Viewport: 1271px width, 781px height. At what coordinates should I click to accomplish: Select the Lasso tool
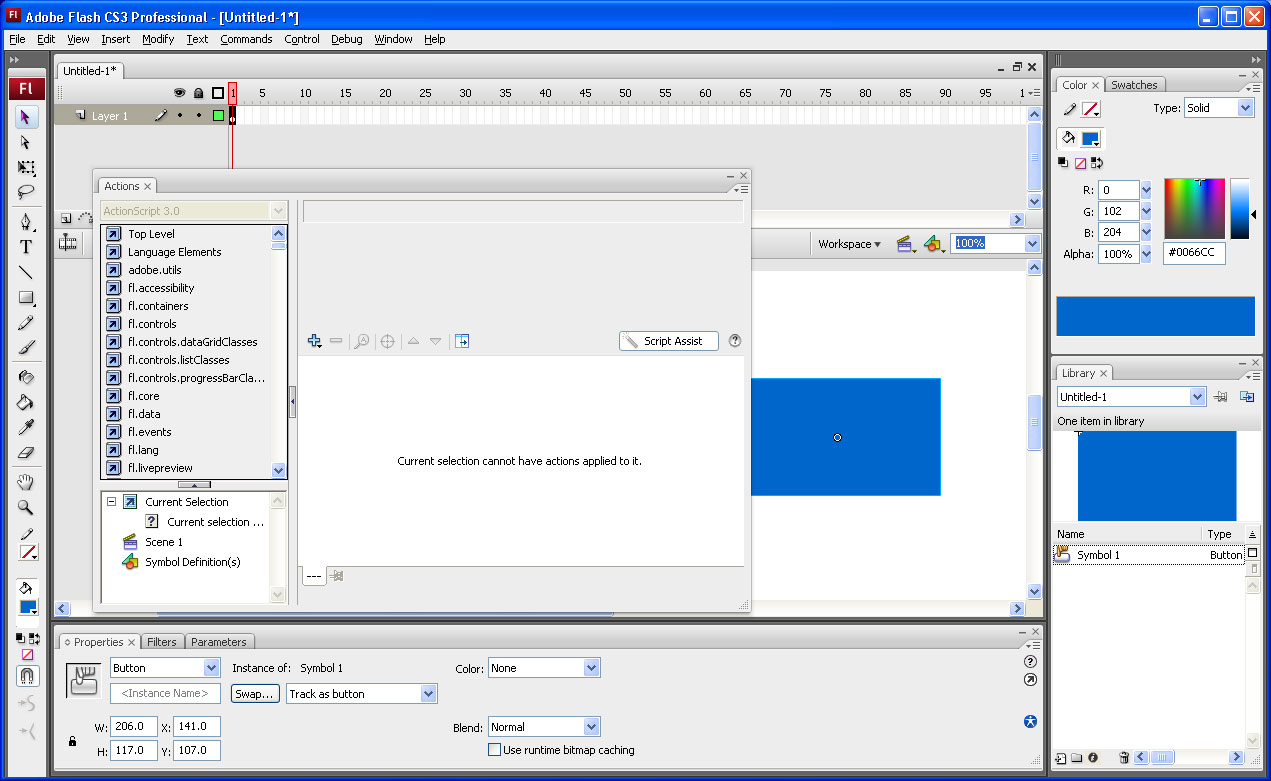(x=26, y=192)
